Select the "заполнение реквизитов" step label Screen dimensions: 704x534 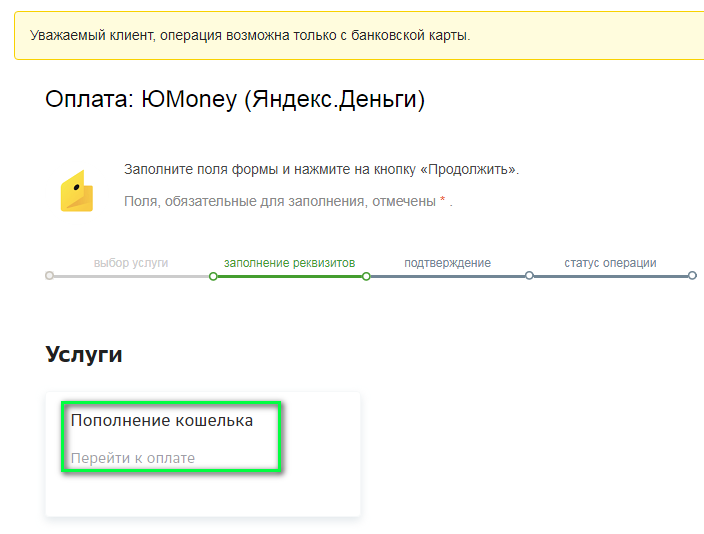coord(289,263)
